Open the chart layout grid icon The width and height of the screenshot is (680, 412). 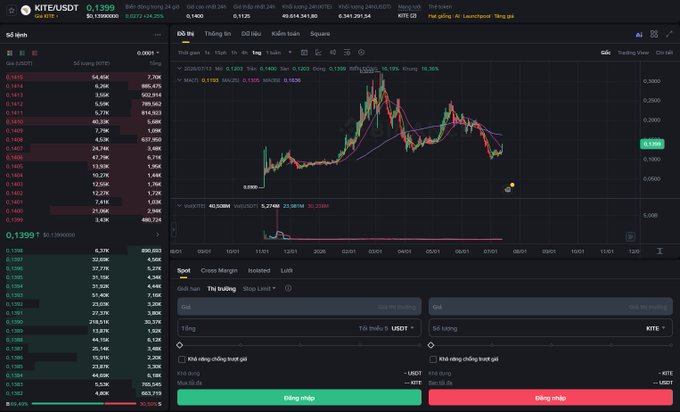654,34
